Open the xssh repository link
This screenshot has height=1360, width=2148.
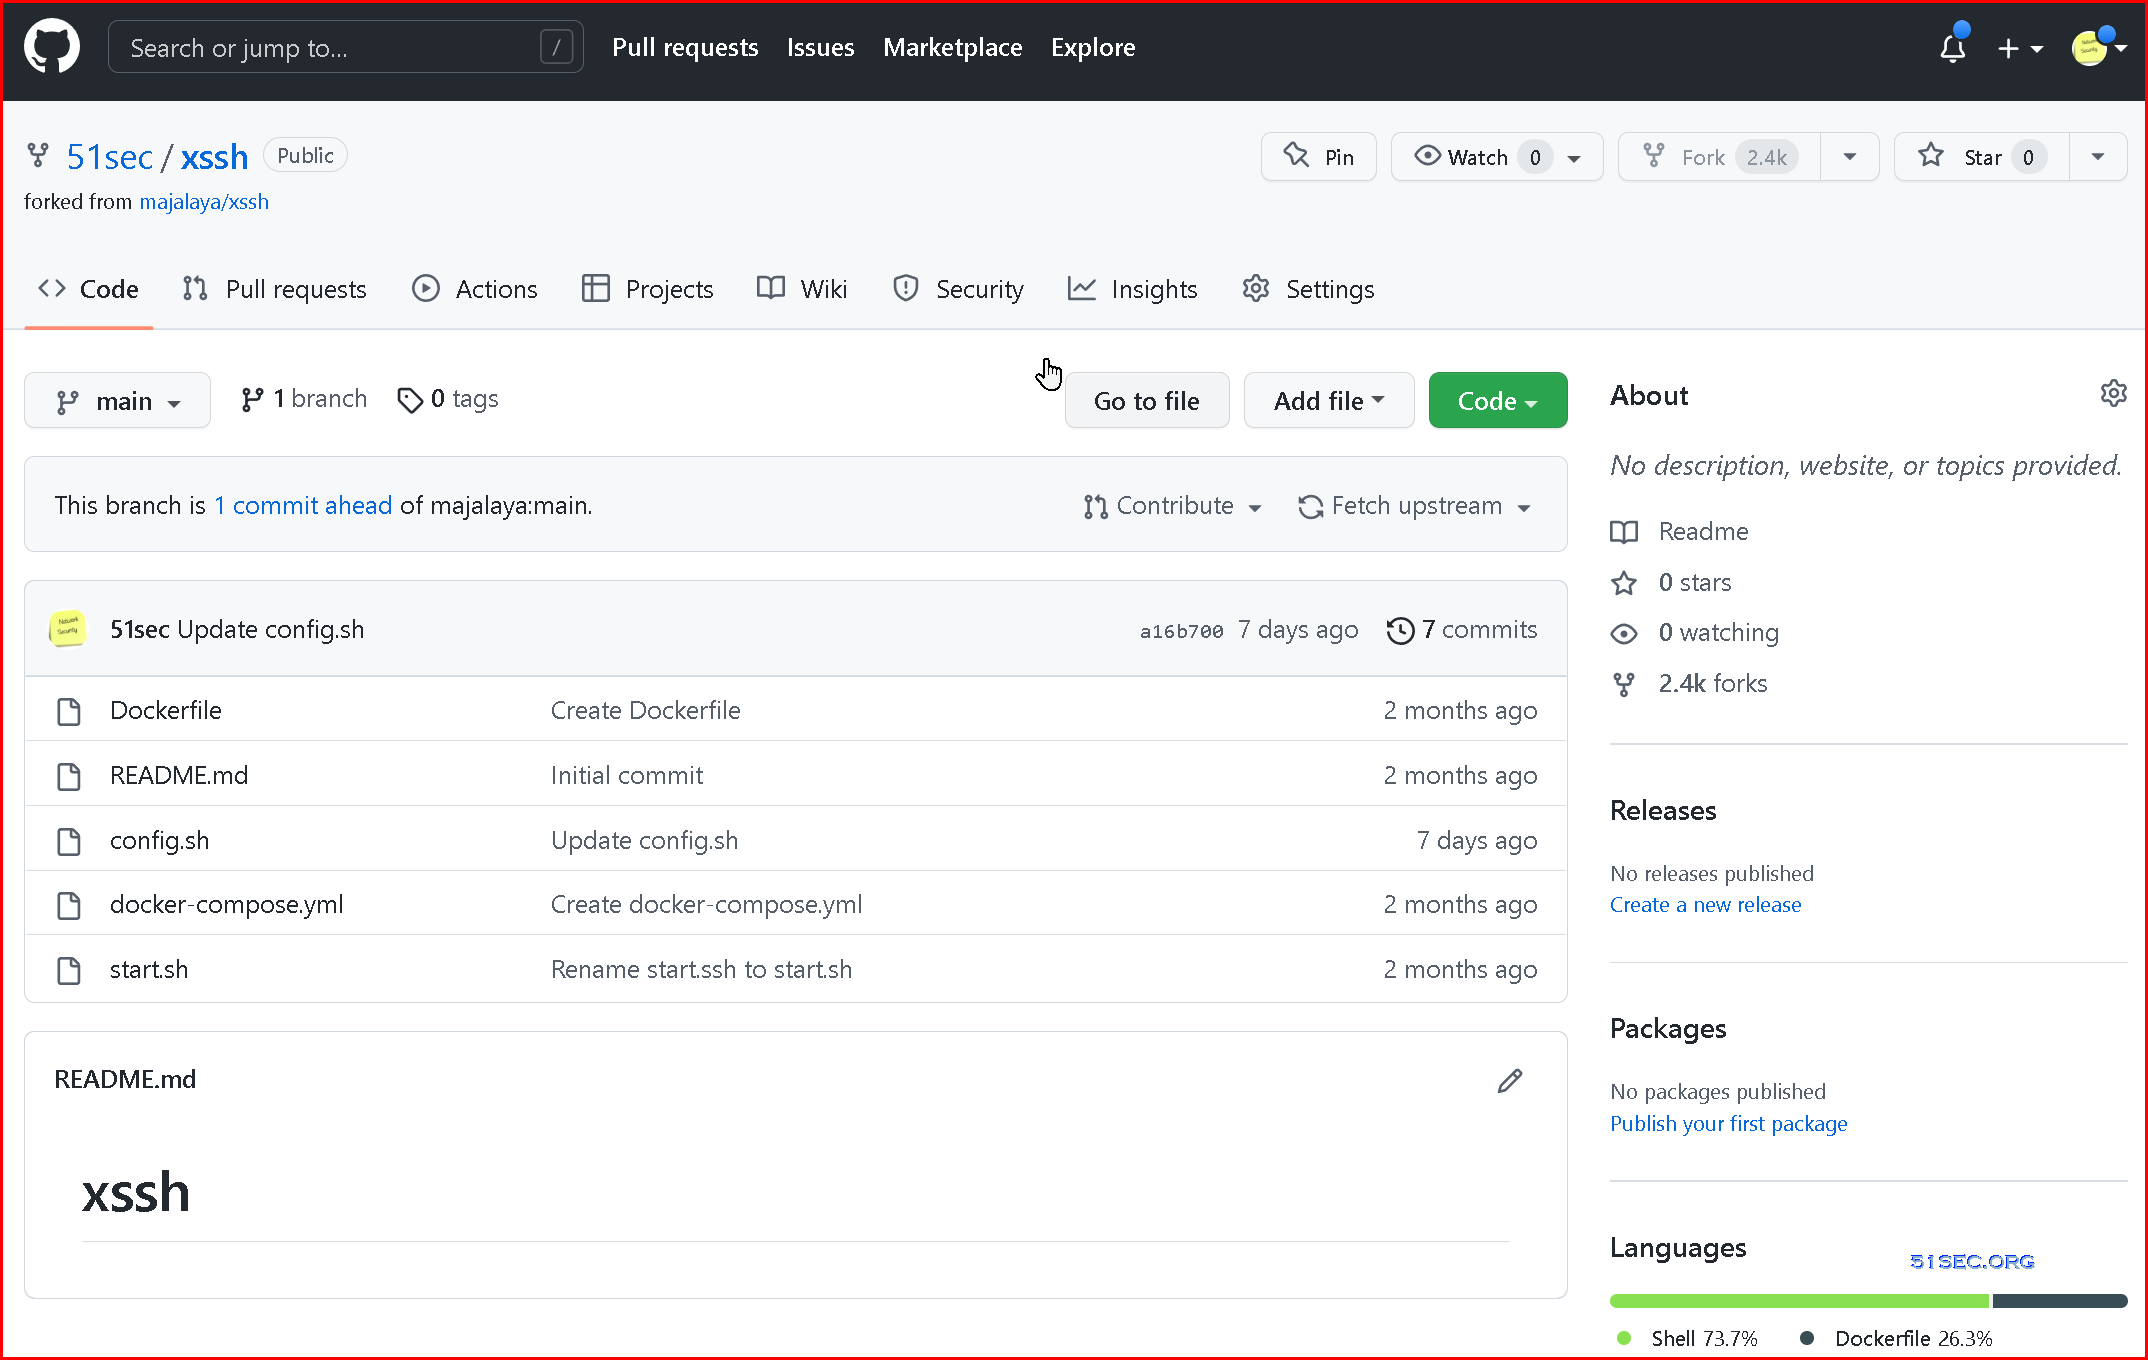coord(214,157)
